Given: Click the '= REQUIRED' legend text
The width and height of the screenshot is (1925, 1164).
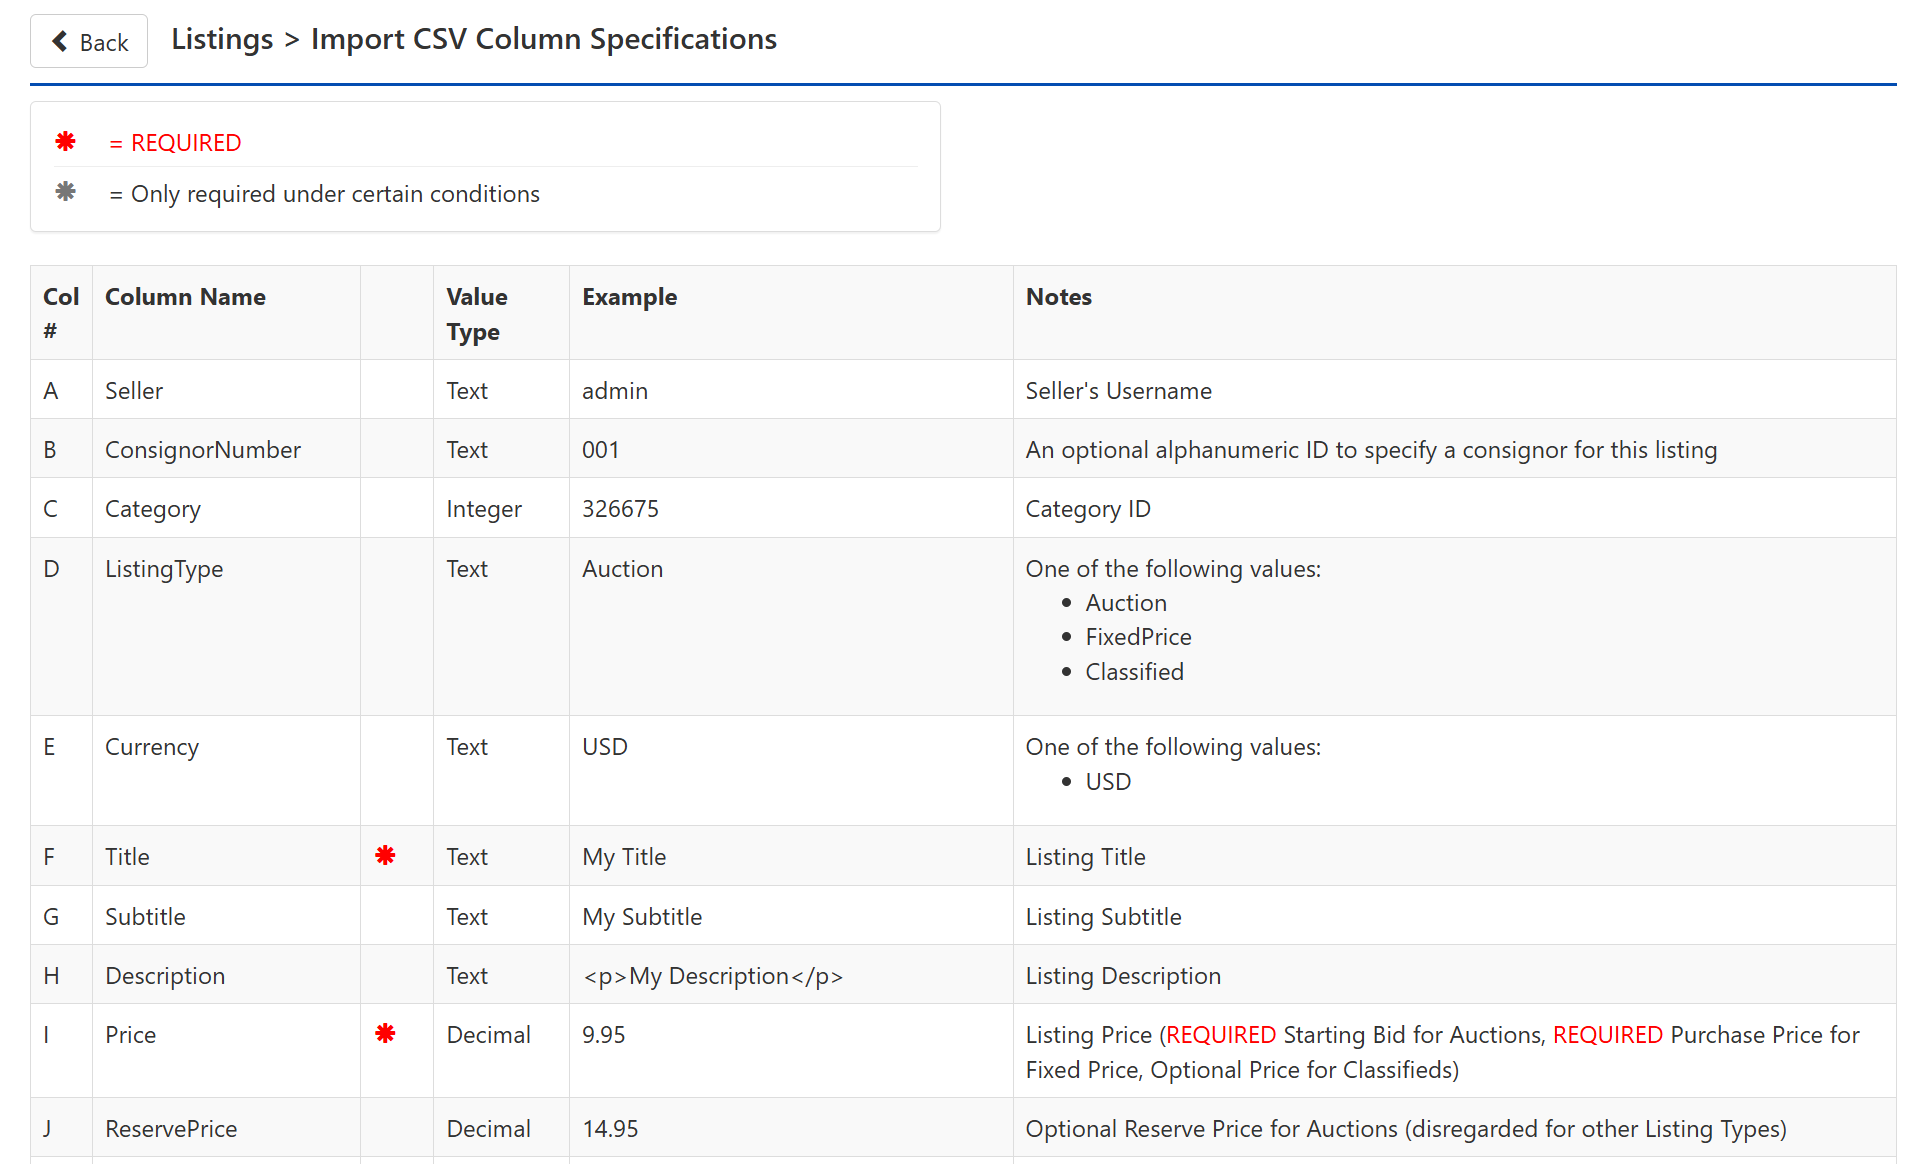Looking at the screenshot, I should click(175, 143).
